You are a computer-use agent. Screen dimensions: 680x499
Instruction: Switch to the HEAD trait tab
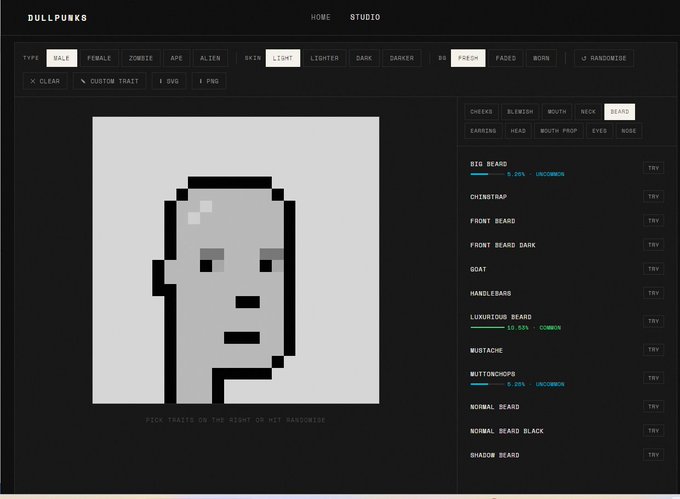click(518, 131)
